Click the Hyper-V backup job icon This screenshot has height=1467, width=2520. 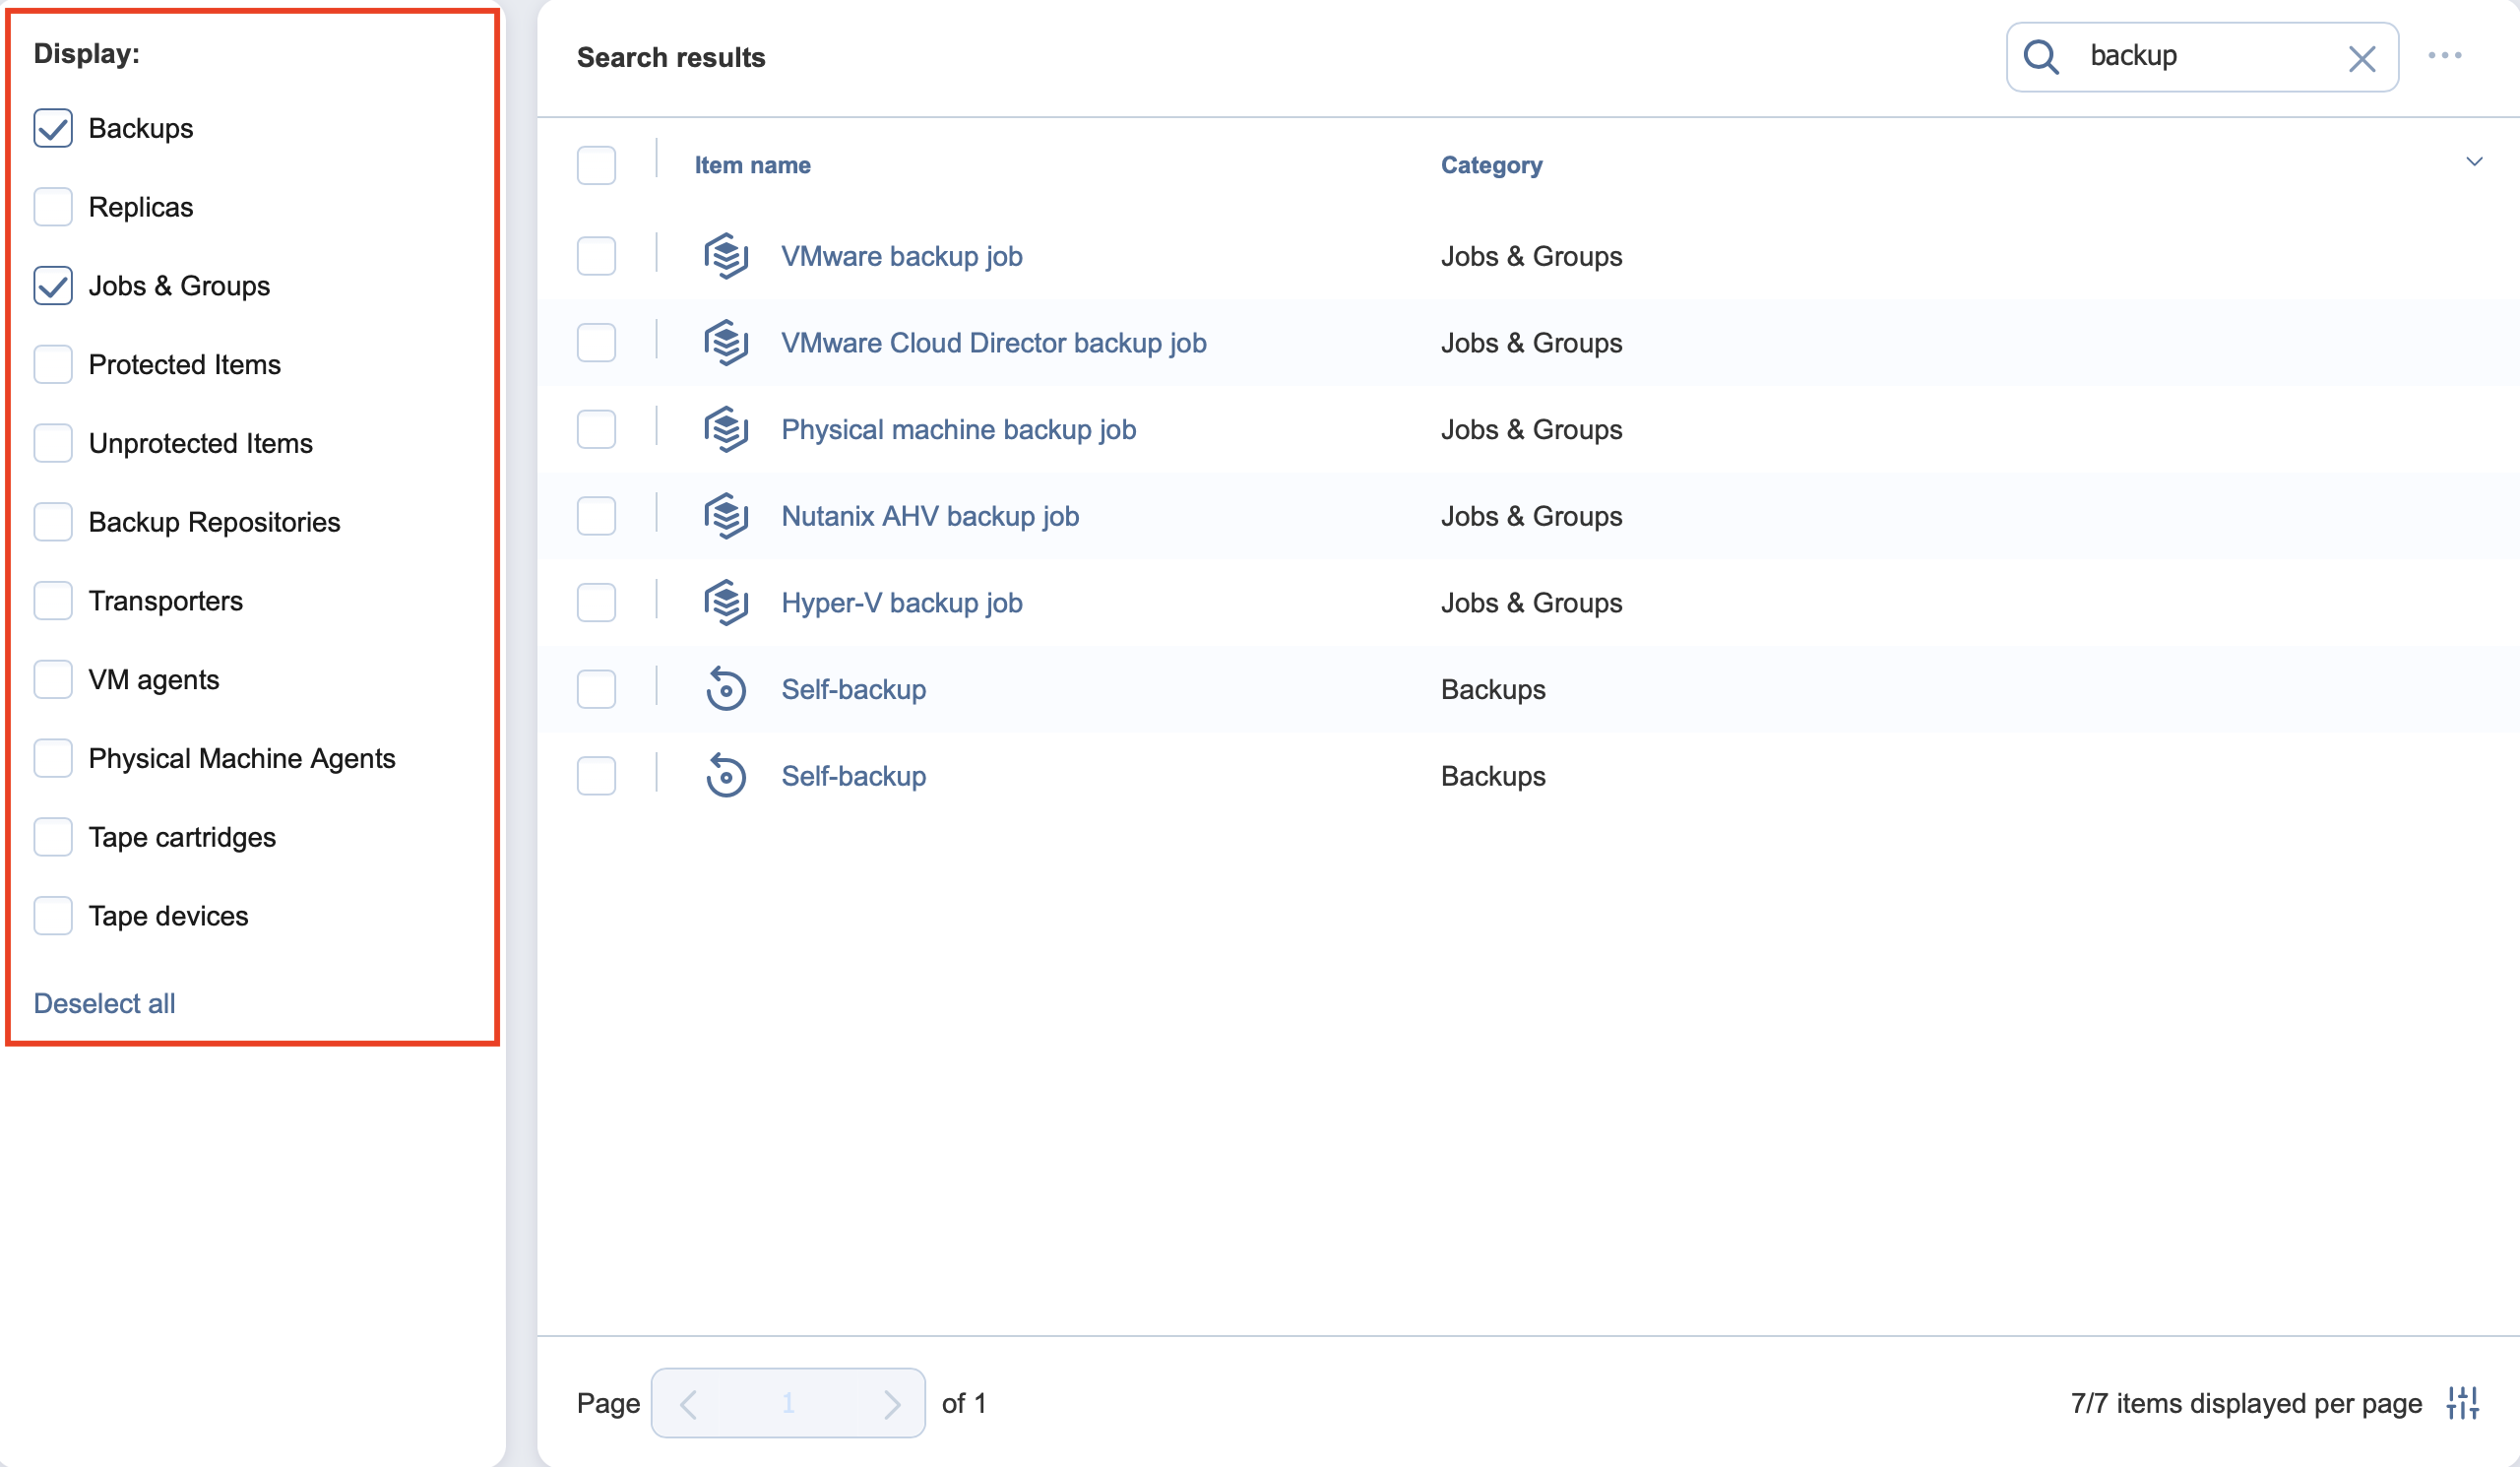point(726,603)
